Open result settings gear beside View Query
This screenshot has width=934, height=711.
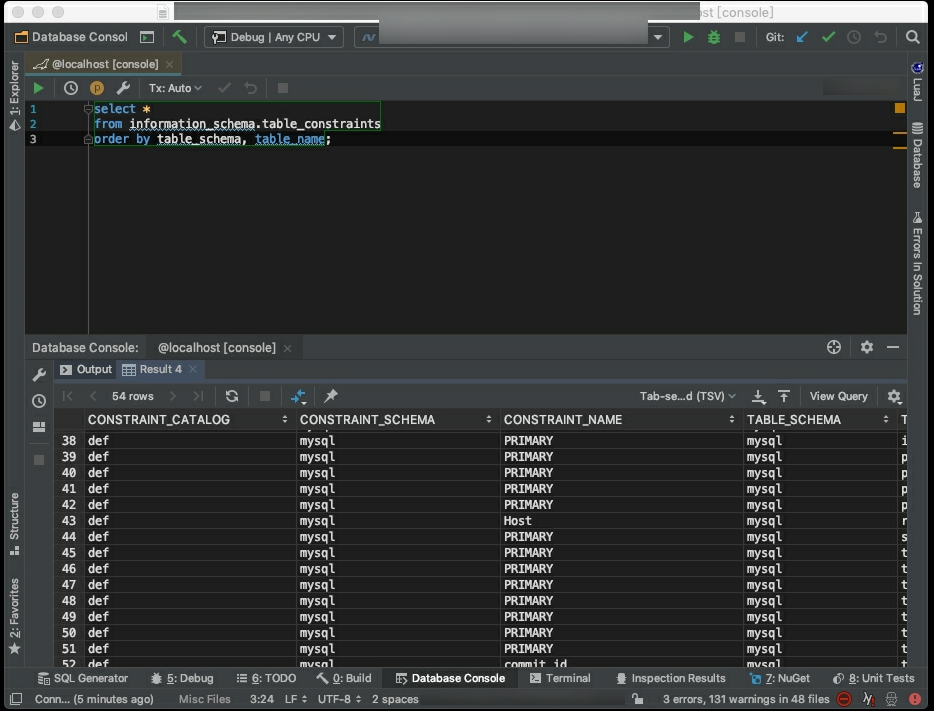tap(894, 396)
